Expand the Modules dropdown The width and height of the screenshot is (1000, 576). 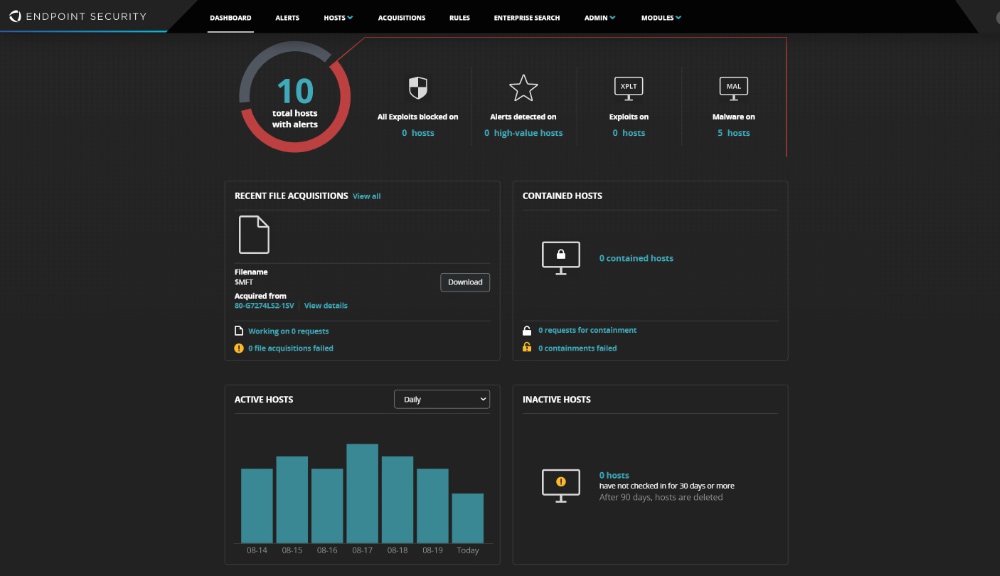(x=660, y=17)
